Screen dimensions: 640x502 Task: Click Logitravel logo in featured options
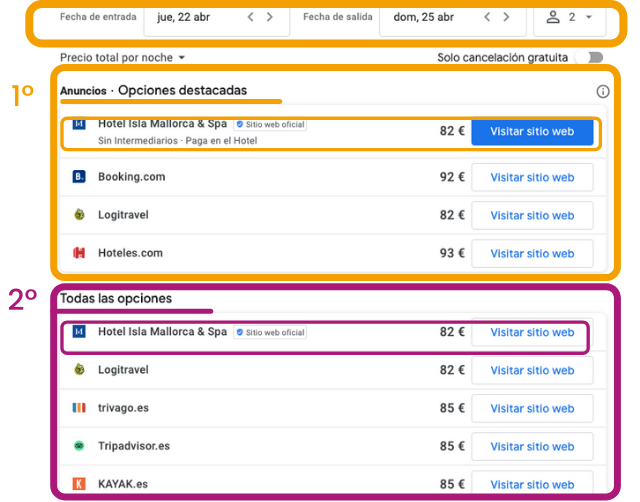pyautogui.click(x=79, y=214)
